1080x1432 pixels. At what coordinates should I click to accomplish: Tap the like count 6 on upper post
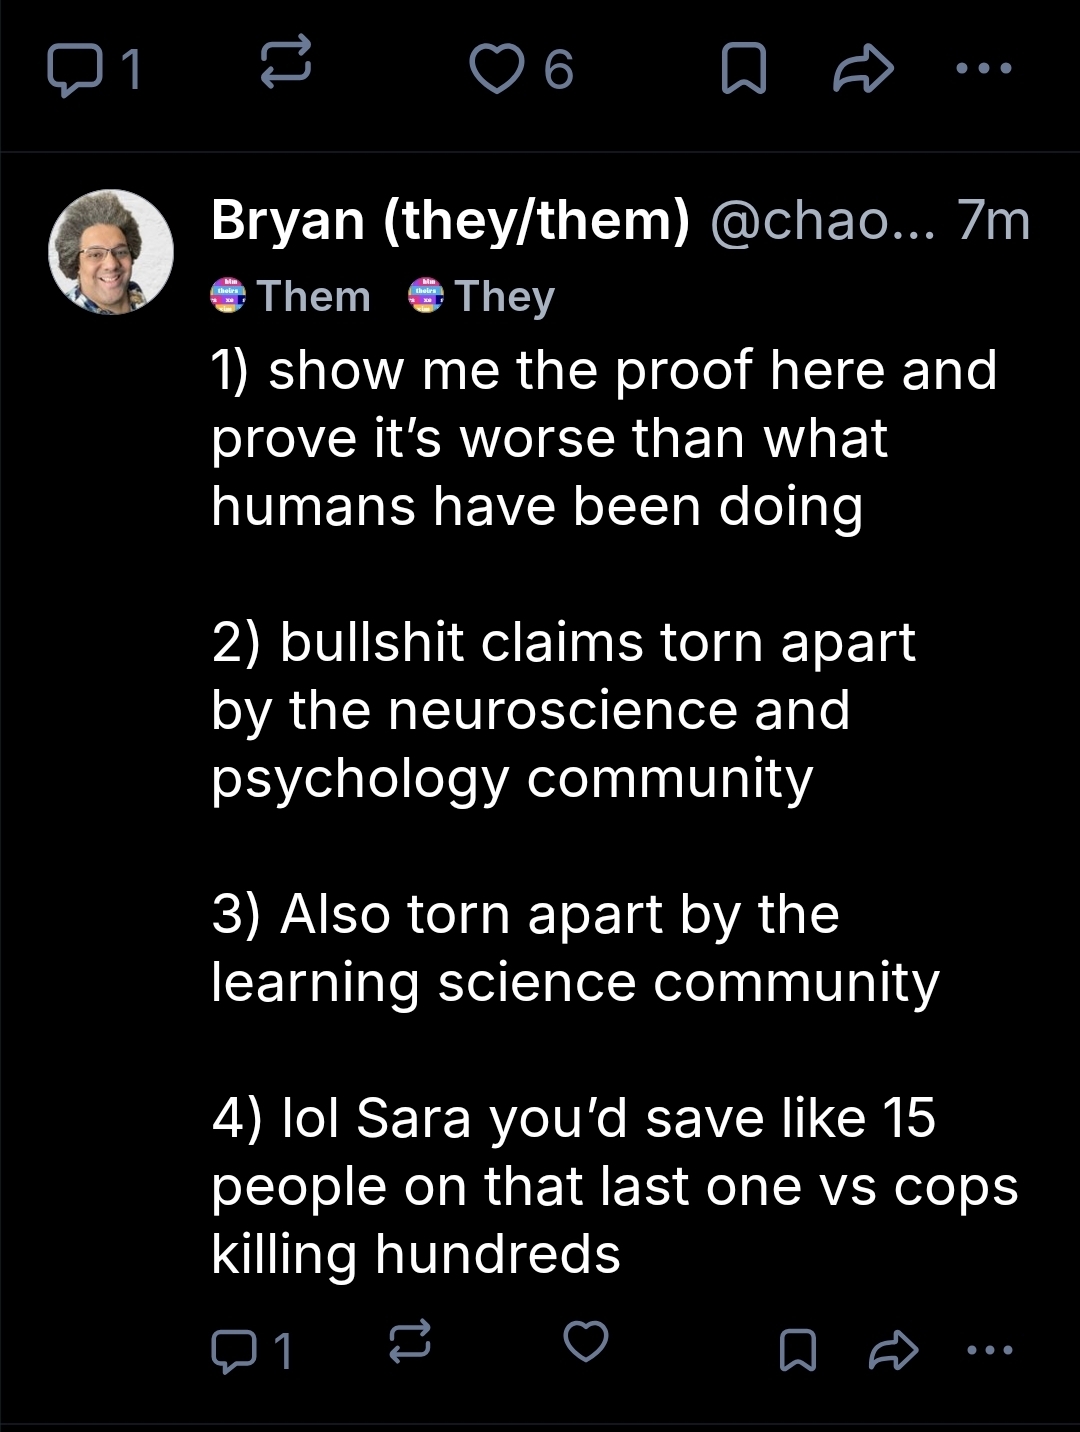559,70
